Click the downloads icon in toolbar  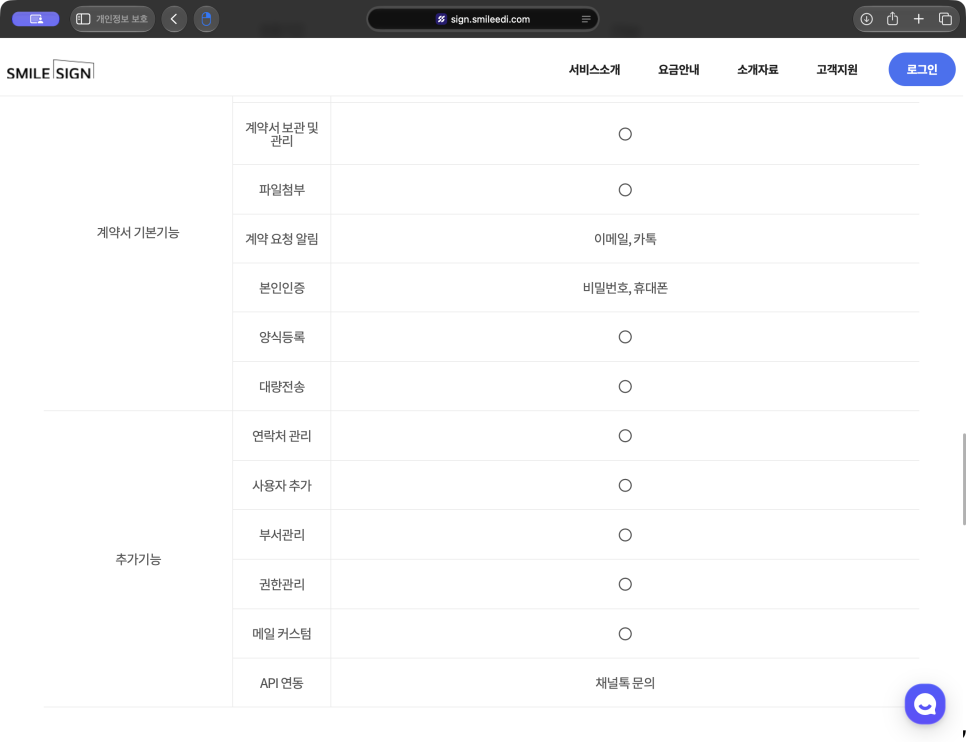(866, 19)
